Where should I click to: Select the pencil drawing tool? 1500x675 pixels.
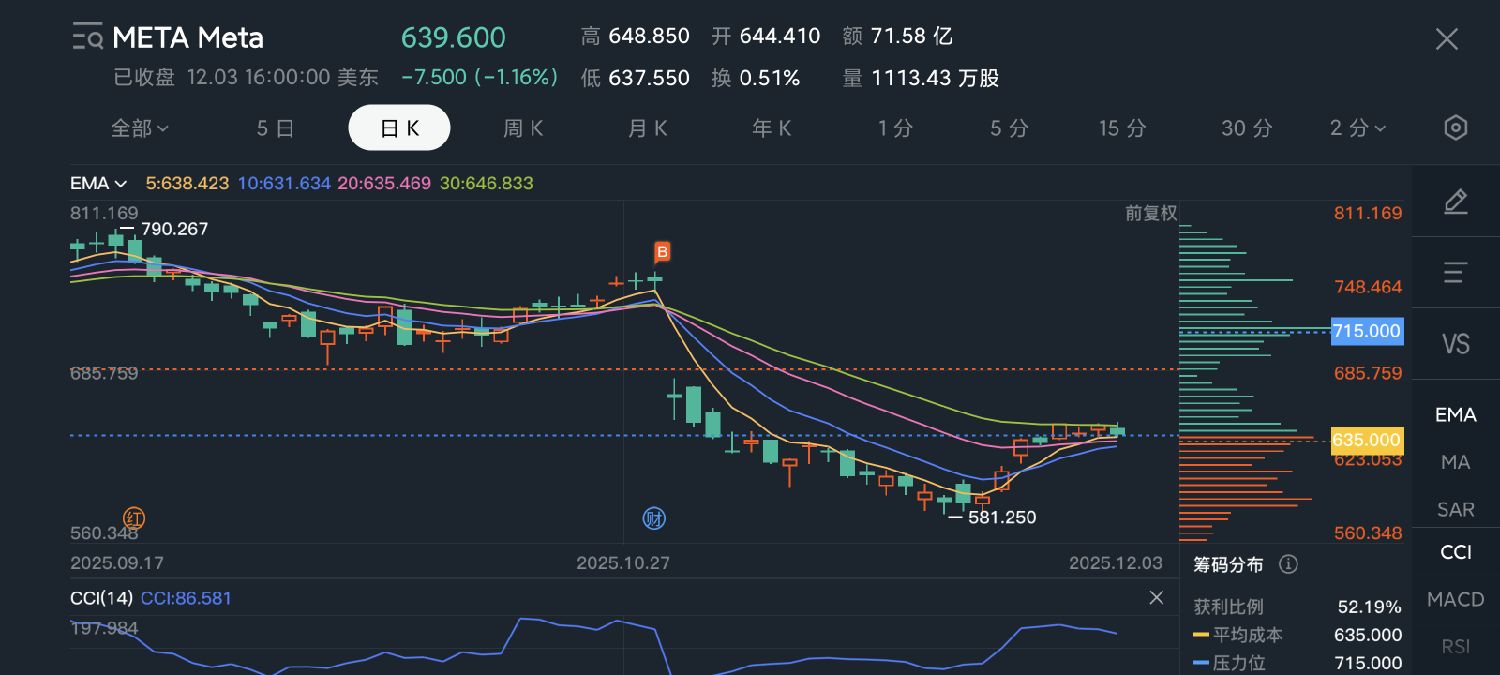(x=1456, y=202)
